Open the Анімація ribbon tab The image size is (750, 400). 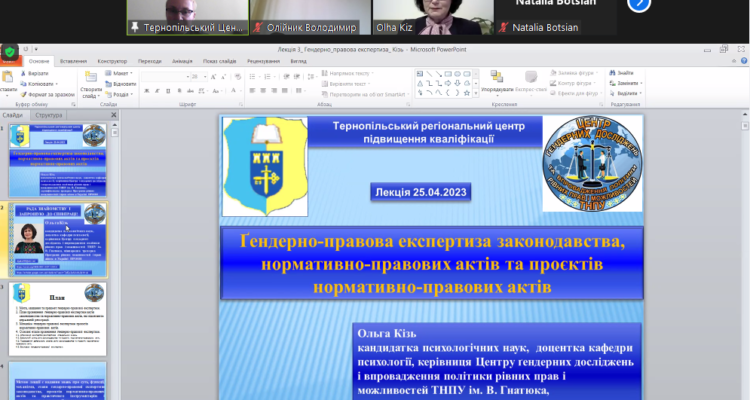coord(182,61)
